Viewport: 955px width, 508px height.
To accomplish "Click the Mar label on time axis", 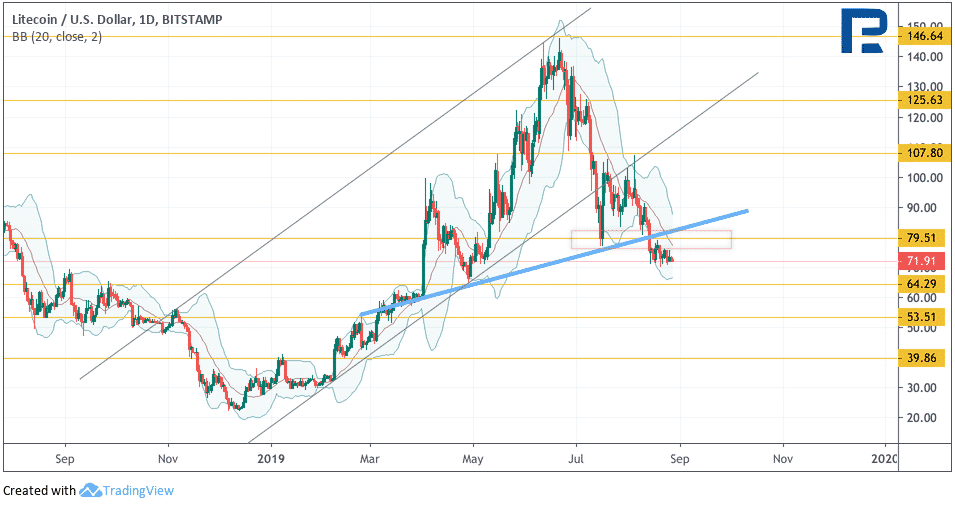I will (370, 459).
